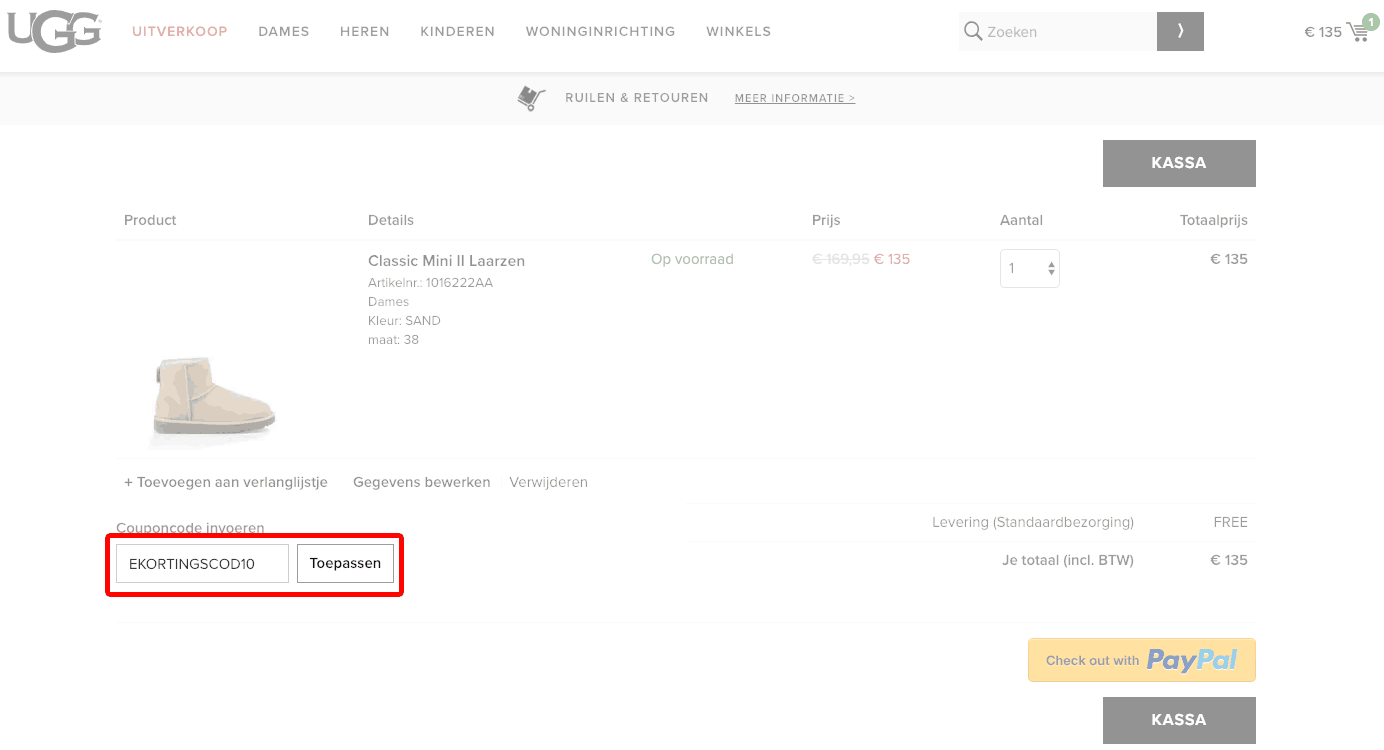The height and width of the screenshot is (750, 1384).
Task: Submit search with the arrow button
Action: click(x=1180, y=31)
